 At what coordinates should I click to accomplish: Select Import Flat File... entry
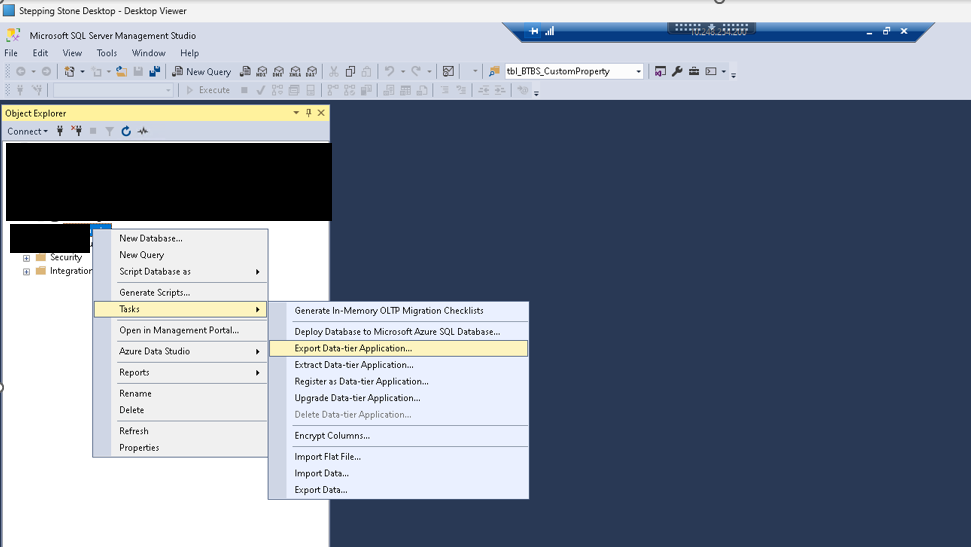click(399, 457)
